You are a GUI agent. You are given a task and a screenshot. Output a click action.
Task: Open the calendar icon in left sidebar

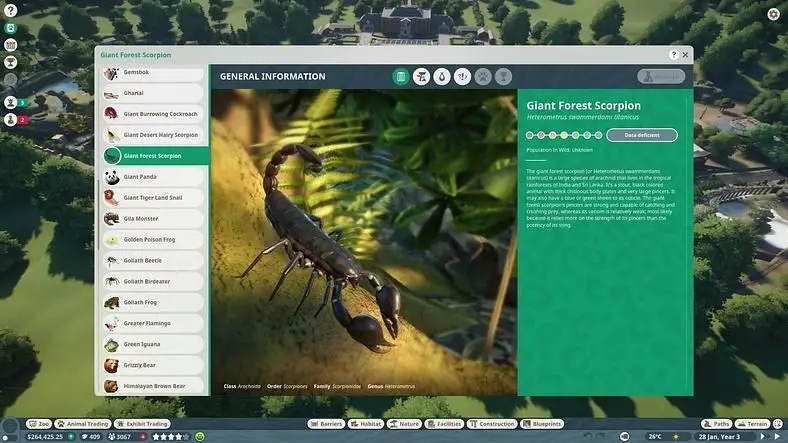point(11,45)
